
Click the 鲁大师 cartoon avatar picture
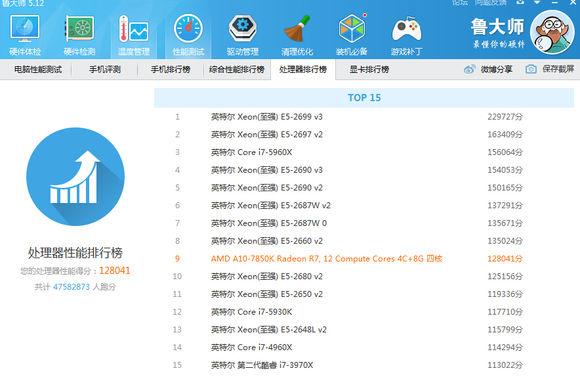pyautogui.click(x=552, y=32)
